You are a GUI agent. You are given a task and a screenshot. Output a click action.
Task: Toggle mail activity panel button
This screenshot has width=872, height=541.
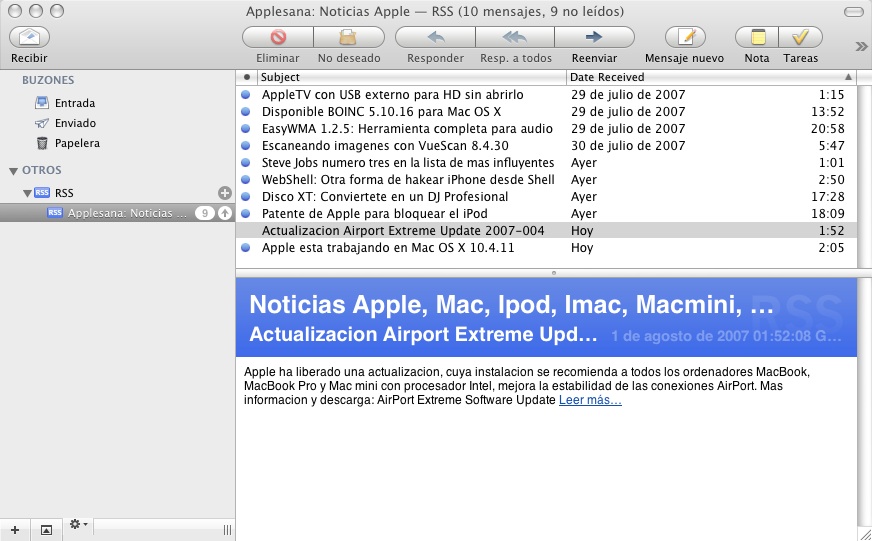pos(46,530)
